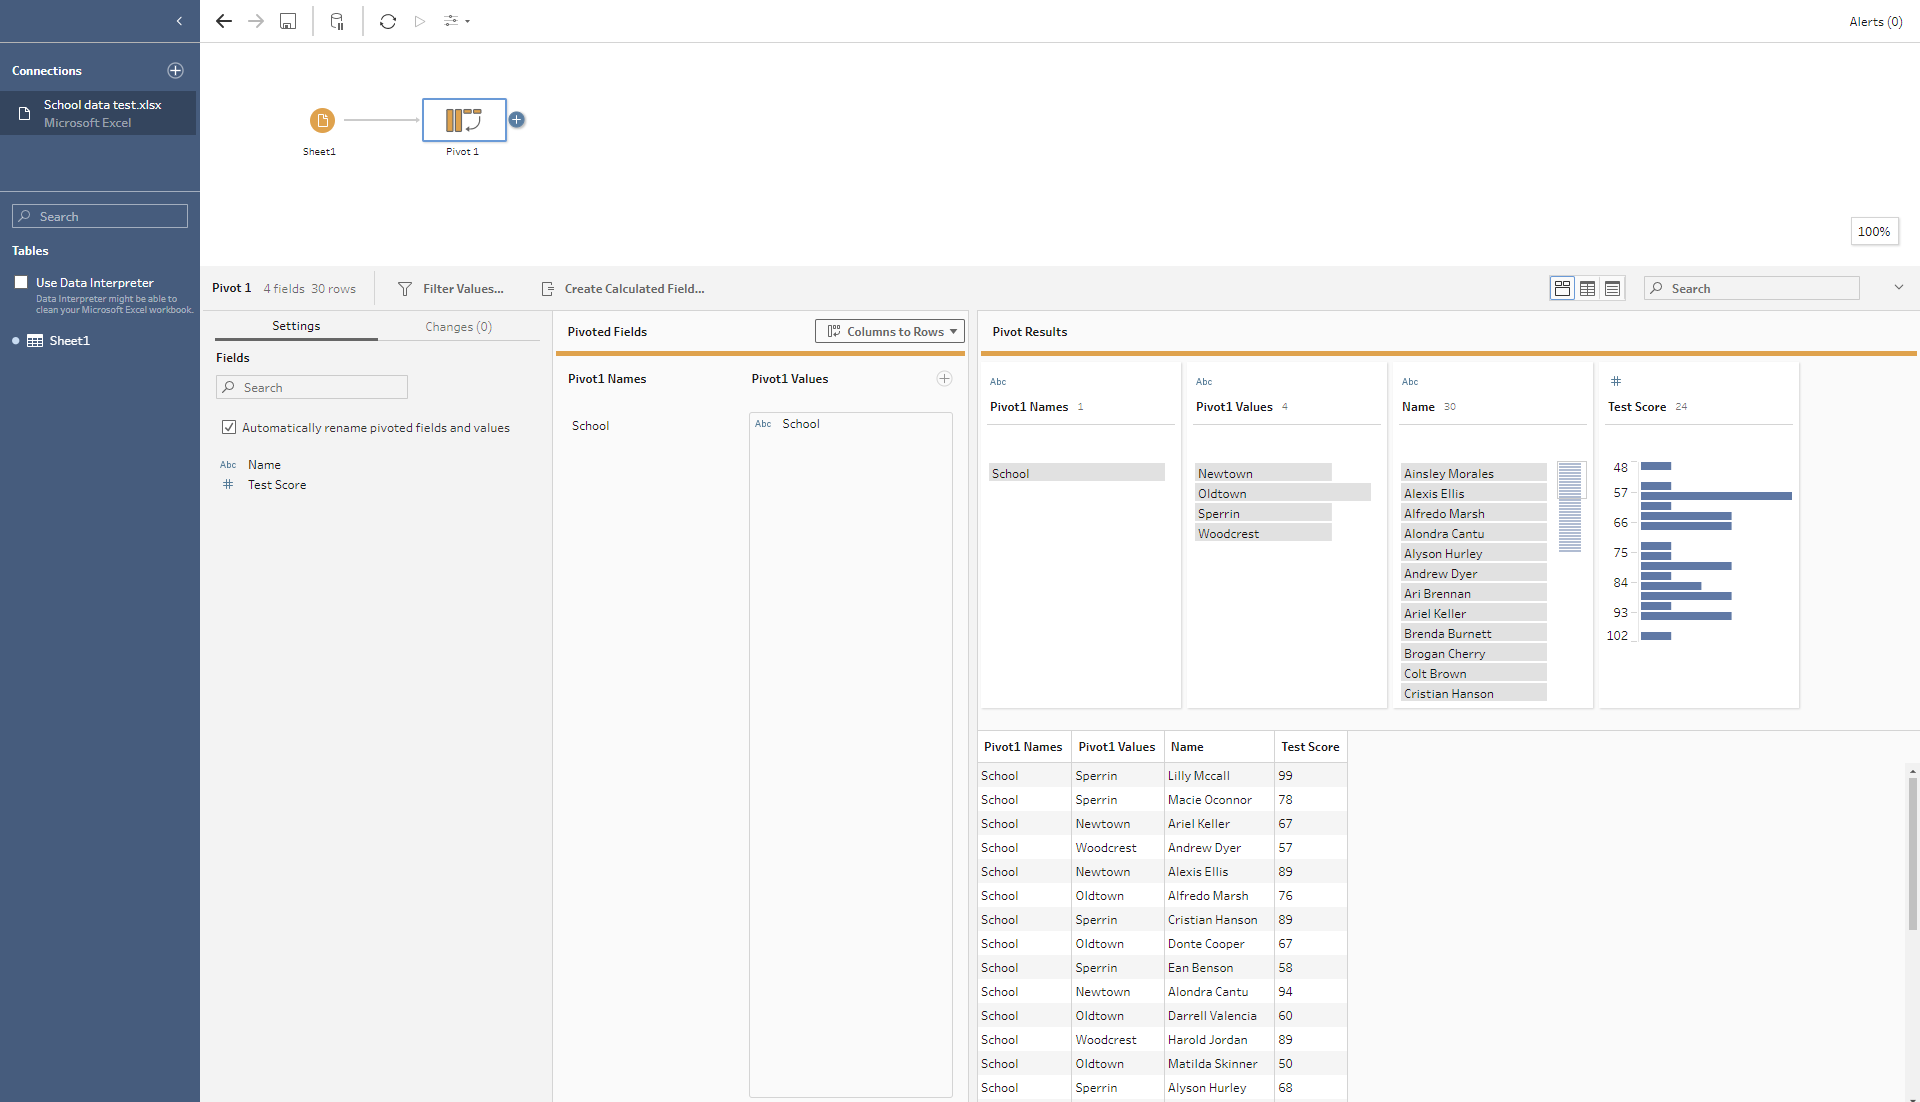Click the Andrew Dyer cell

coord(1219,848)
